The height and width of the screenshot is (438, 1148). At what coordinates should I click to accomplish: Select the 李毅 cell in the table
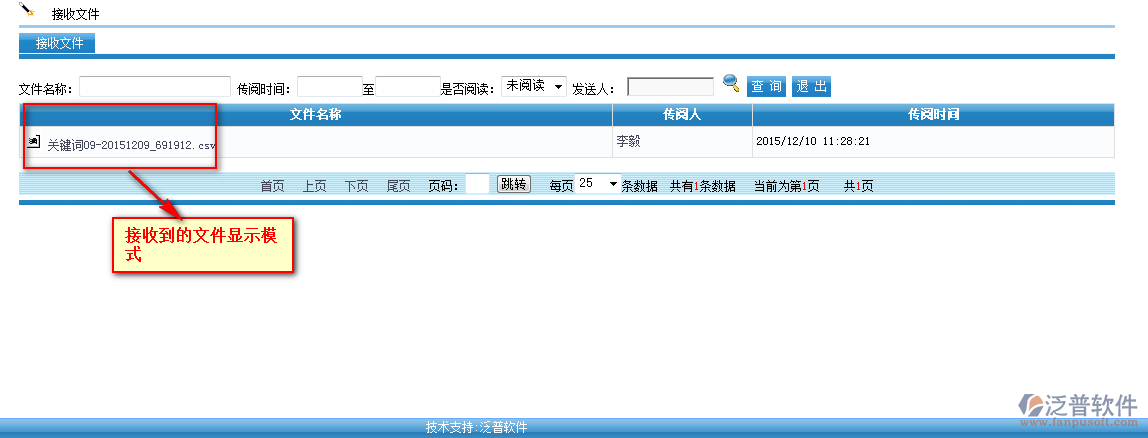(682, 141)
